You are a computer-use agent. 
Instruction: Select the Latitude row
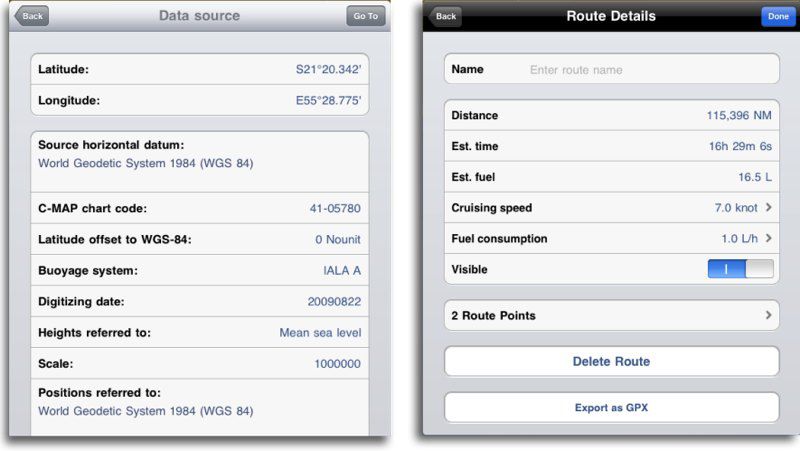pyautogui.click(x=199, y=69)
